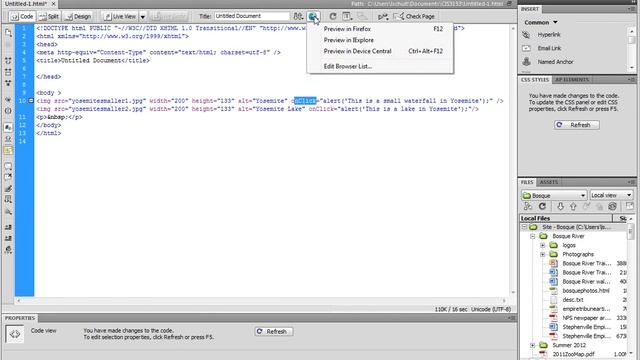
Task: Choose Preview in Device Central
Action: (380, 51)
